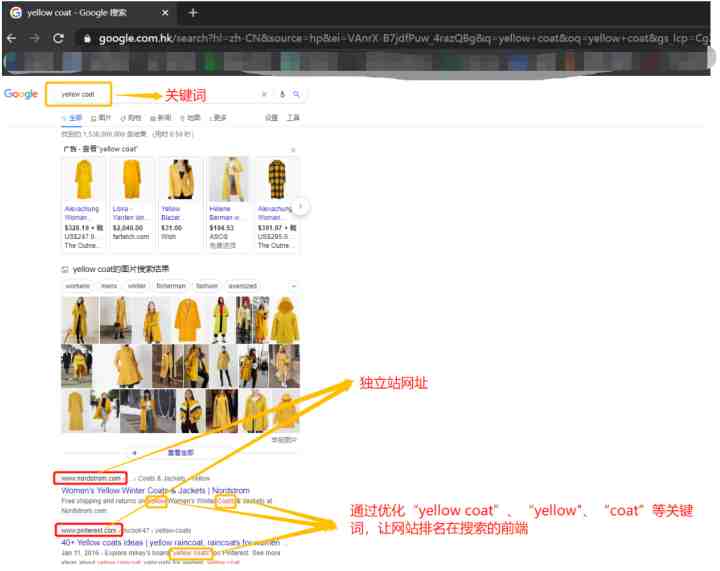Start voice search with microphone icon

point(282,94)
